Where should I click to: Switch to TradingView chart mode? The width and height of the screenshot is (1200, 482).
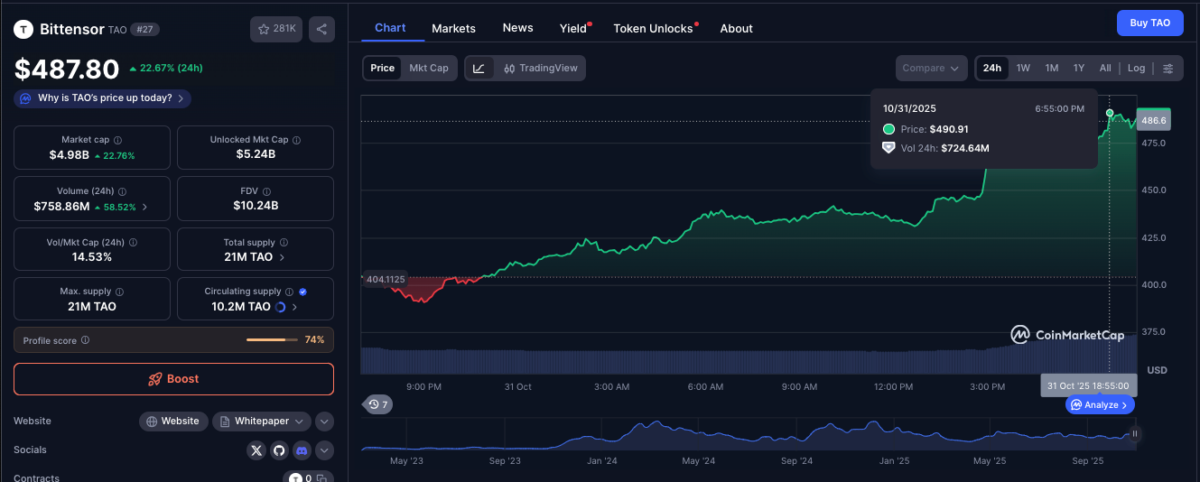pyautogui.click(x=541, y=68)
